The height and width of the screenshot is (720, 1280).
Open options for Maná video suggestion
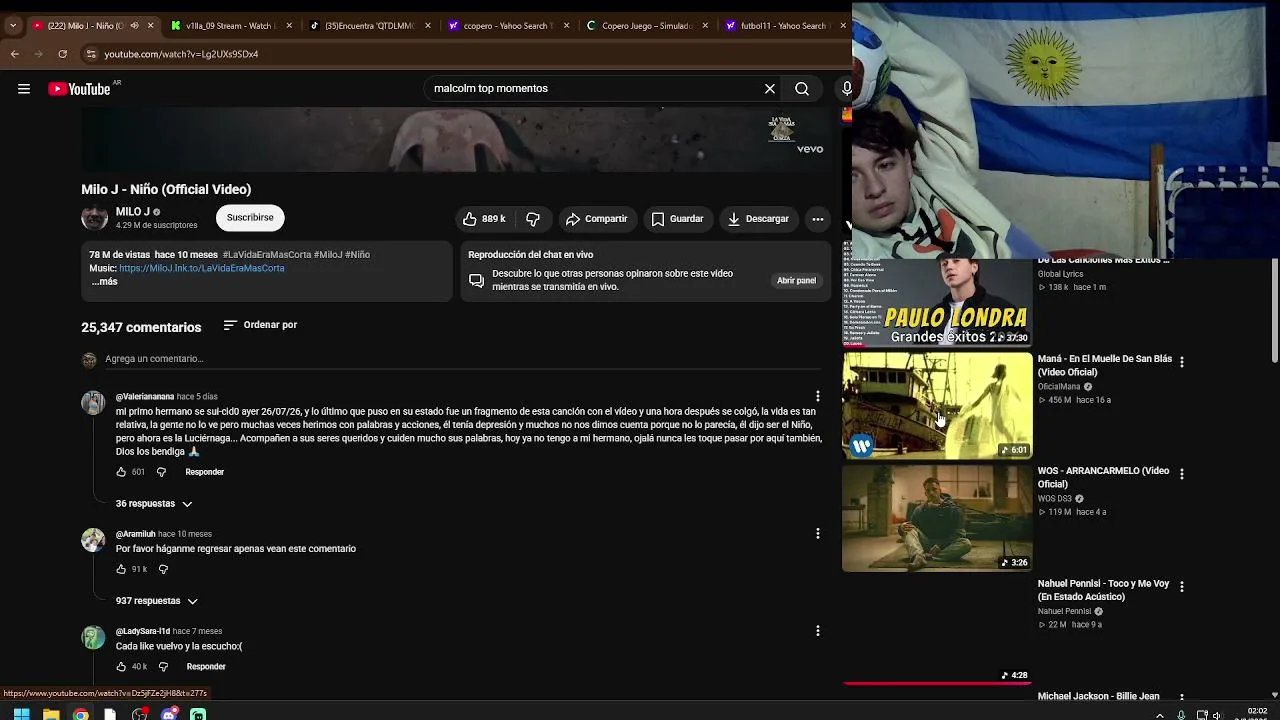coord(1182,362)
